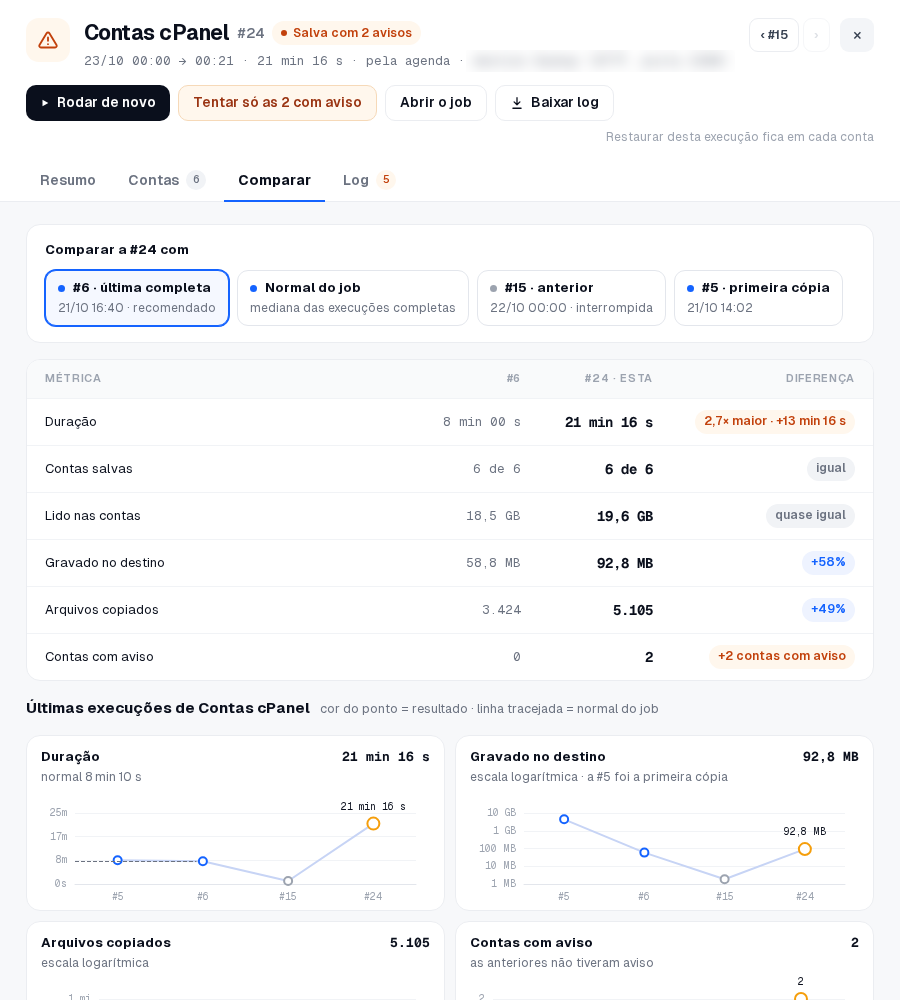Screen dimensions: 900x1000
Task: Click the 'normal 8 min 10 s' label
Action: [91, 777]
